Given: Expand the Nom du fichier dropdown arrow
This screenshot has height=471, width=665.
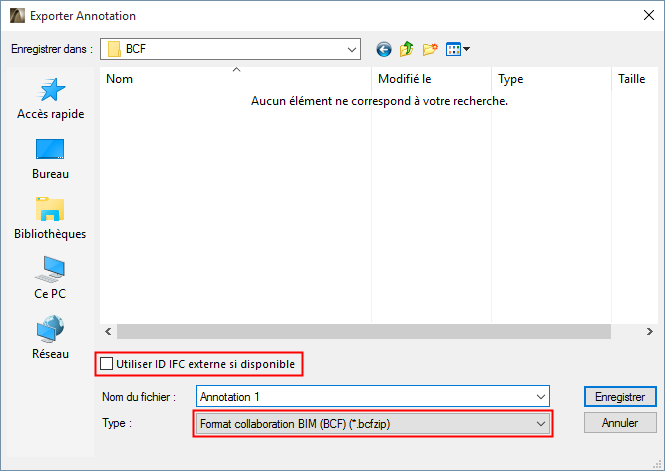Looking at the screenshot, I should click(541, 397).
